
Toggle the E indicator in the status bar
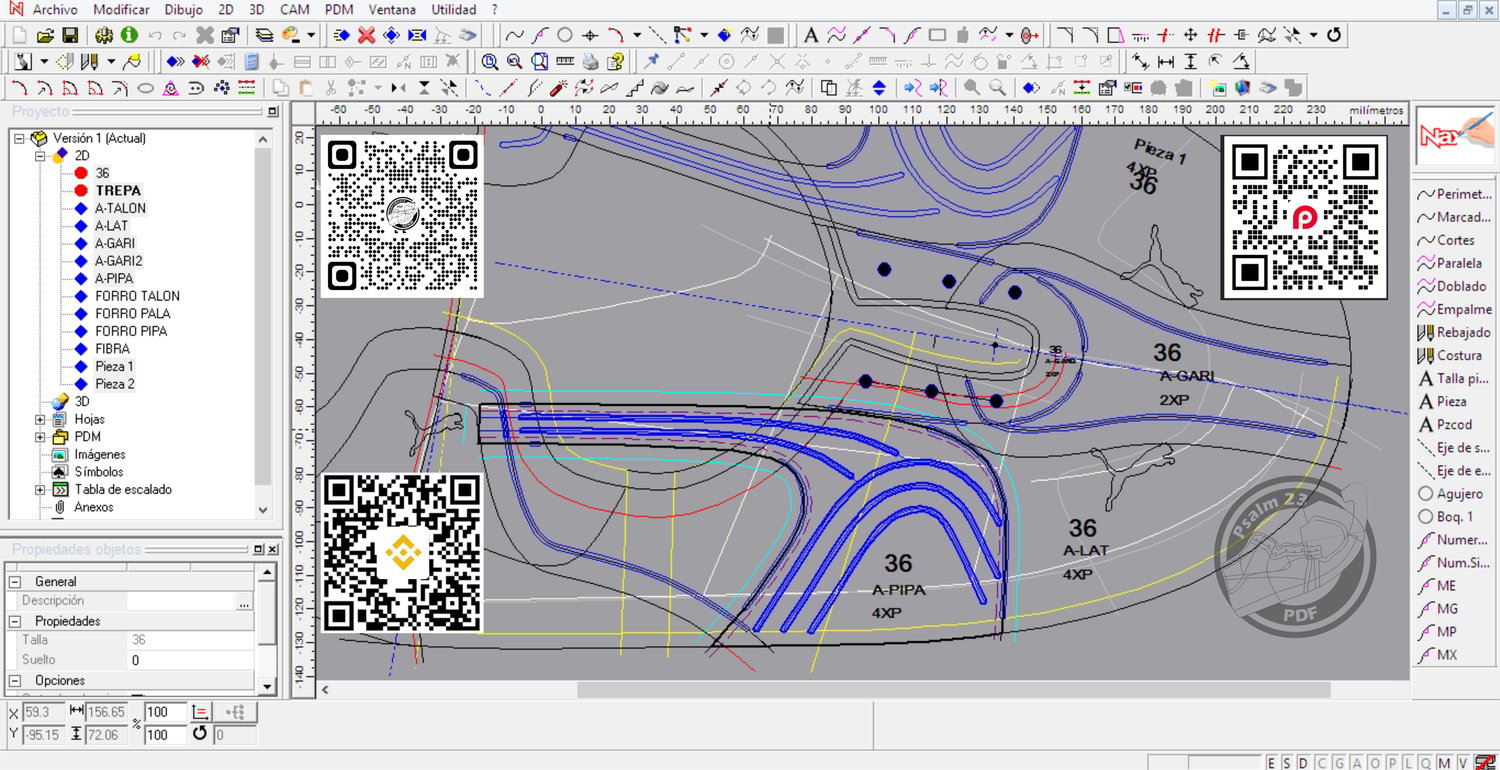click(1272, 763)
